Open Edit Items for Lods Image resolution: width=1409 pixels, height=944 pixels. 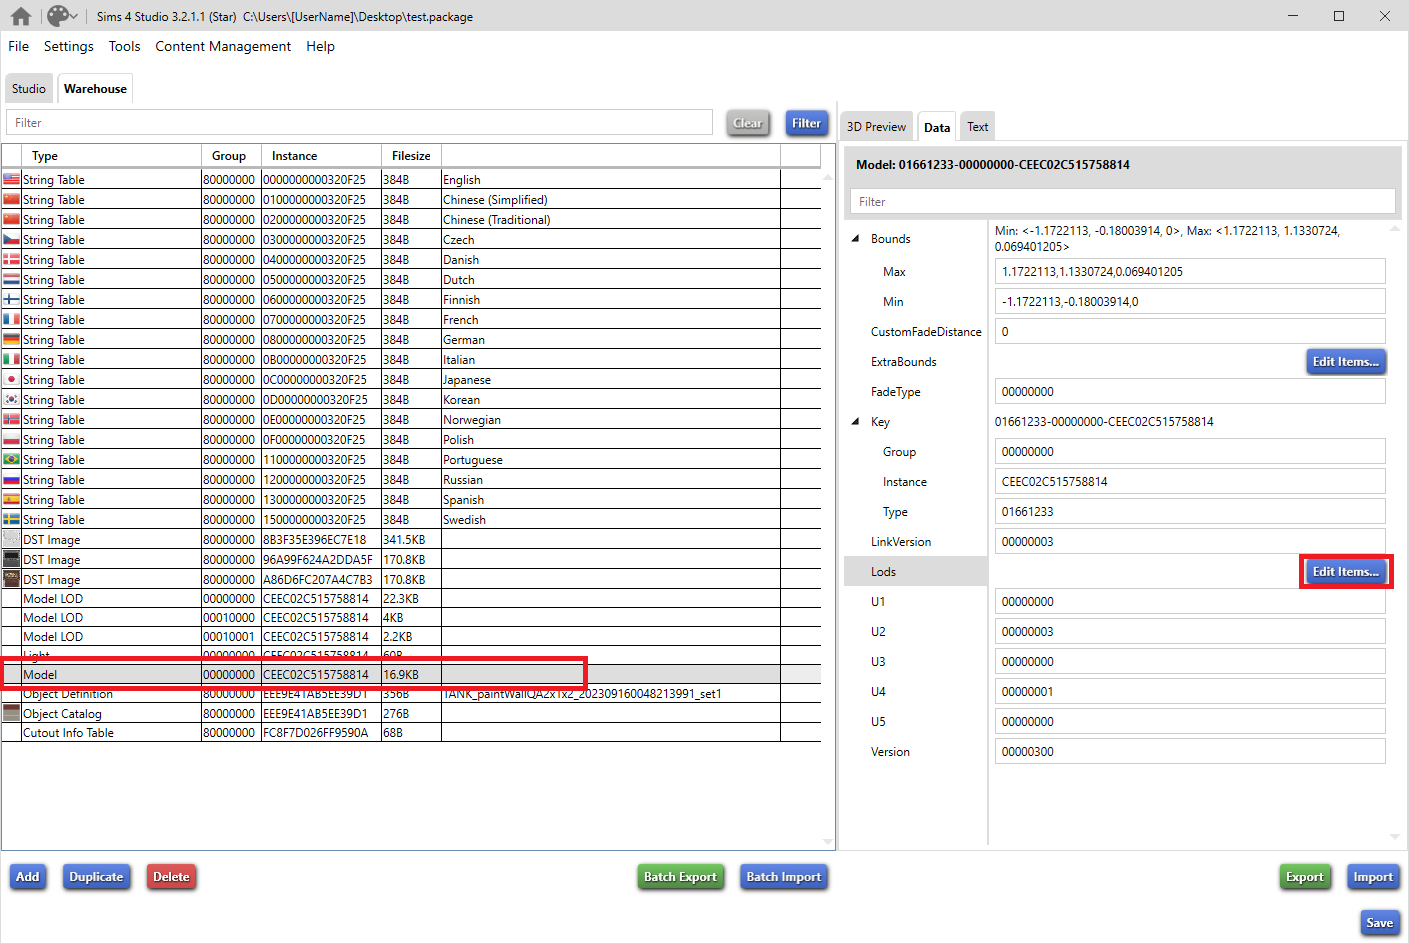tap(1346, 572)
